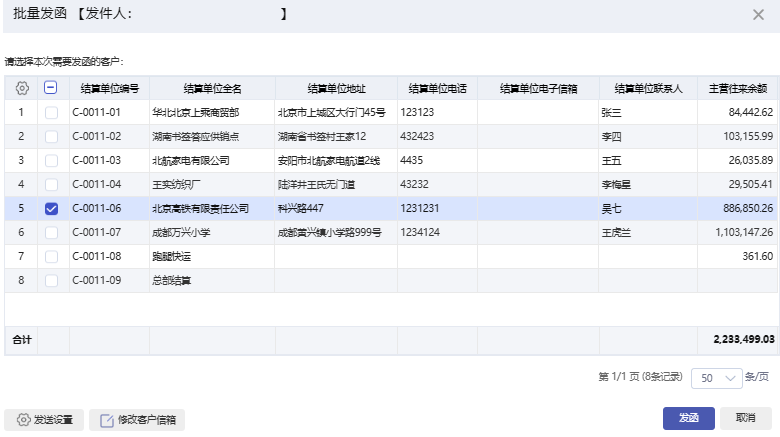
Task: Click the email cell for 湖南书签签应供销点
Action: (x=537, y=136)
